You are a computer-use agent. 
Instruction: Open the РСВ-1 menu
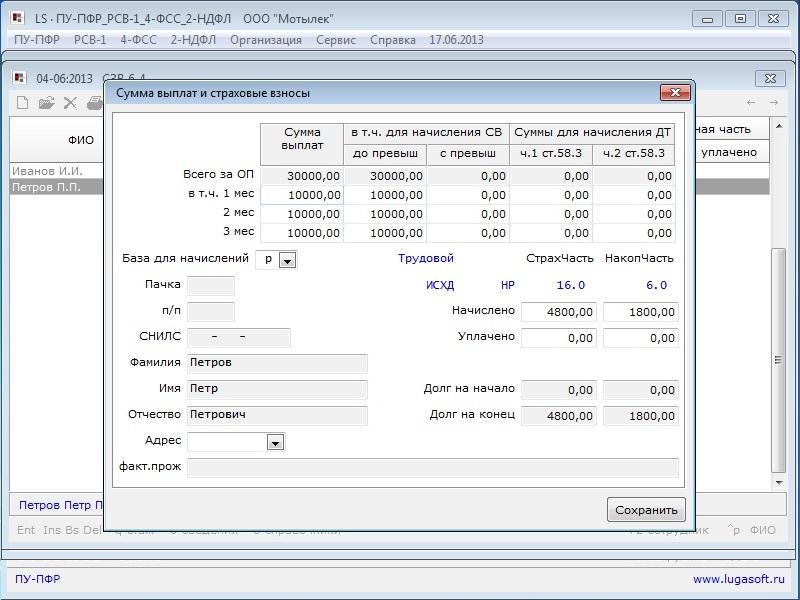(x=90, y=40)
